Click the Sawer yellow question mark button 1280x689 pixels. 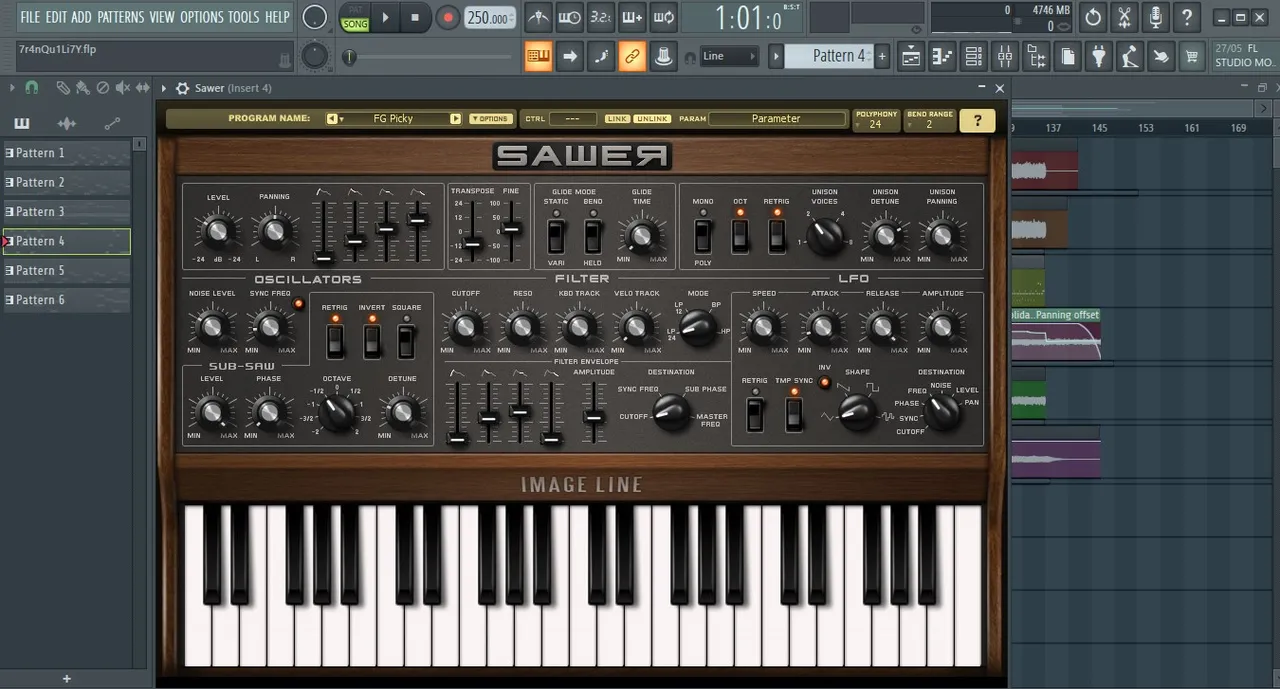click(977, 120)
